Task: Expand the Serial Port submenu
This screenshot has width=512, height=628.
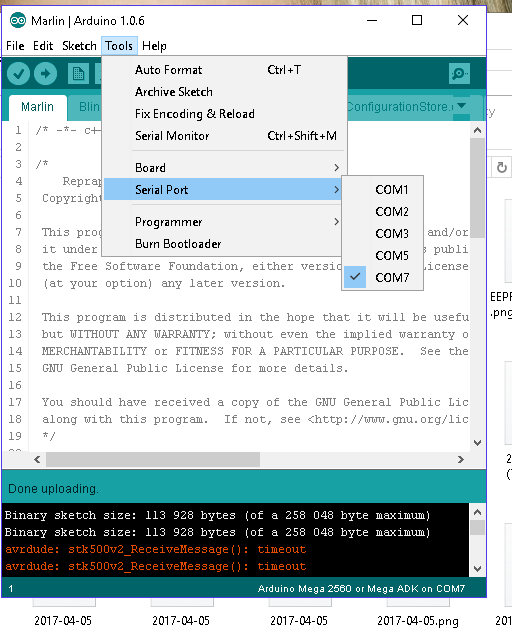Action: [x=224, y=189]
